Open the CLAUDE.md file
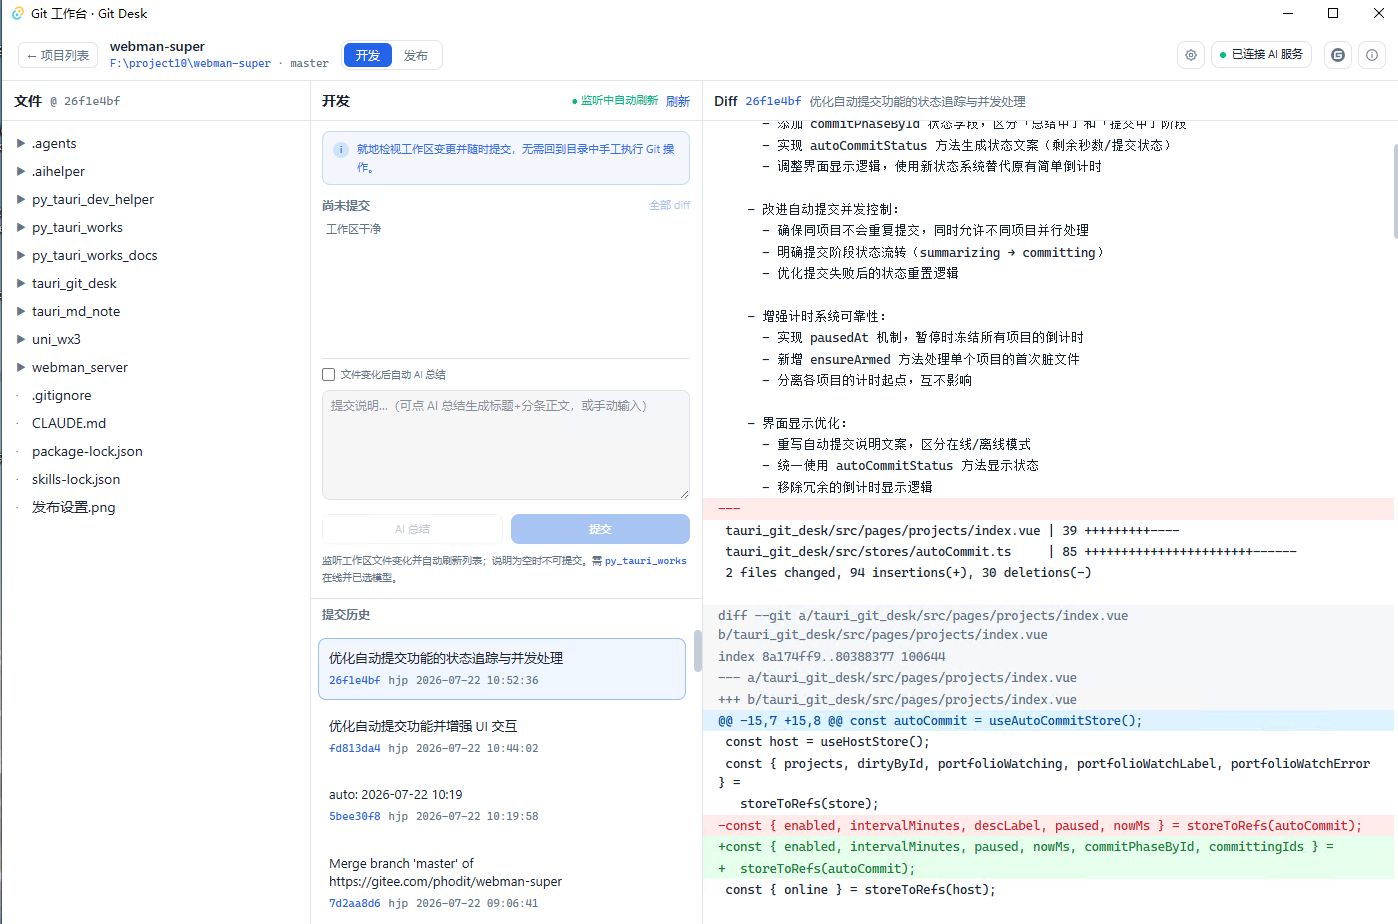 pos(69,423)
